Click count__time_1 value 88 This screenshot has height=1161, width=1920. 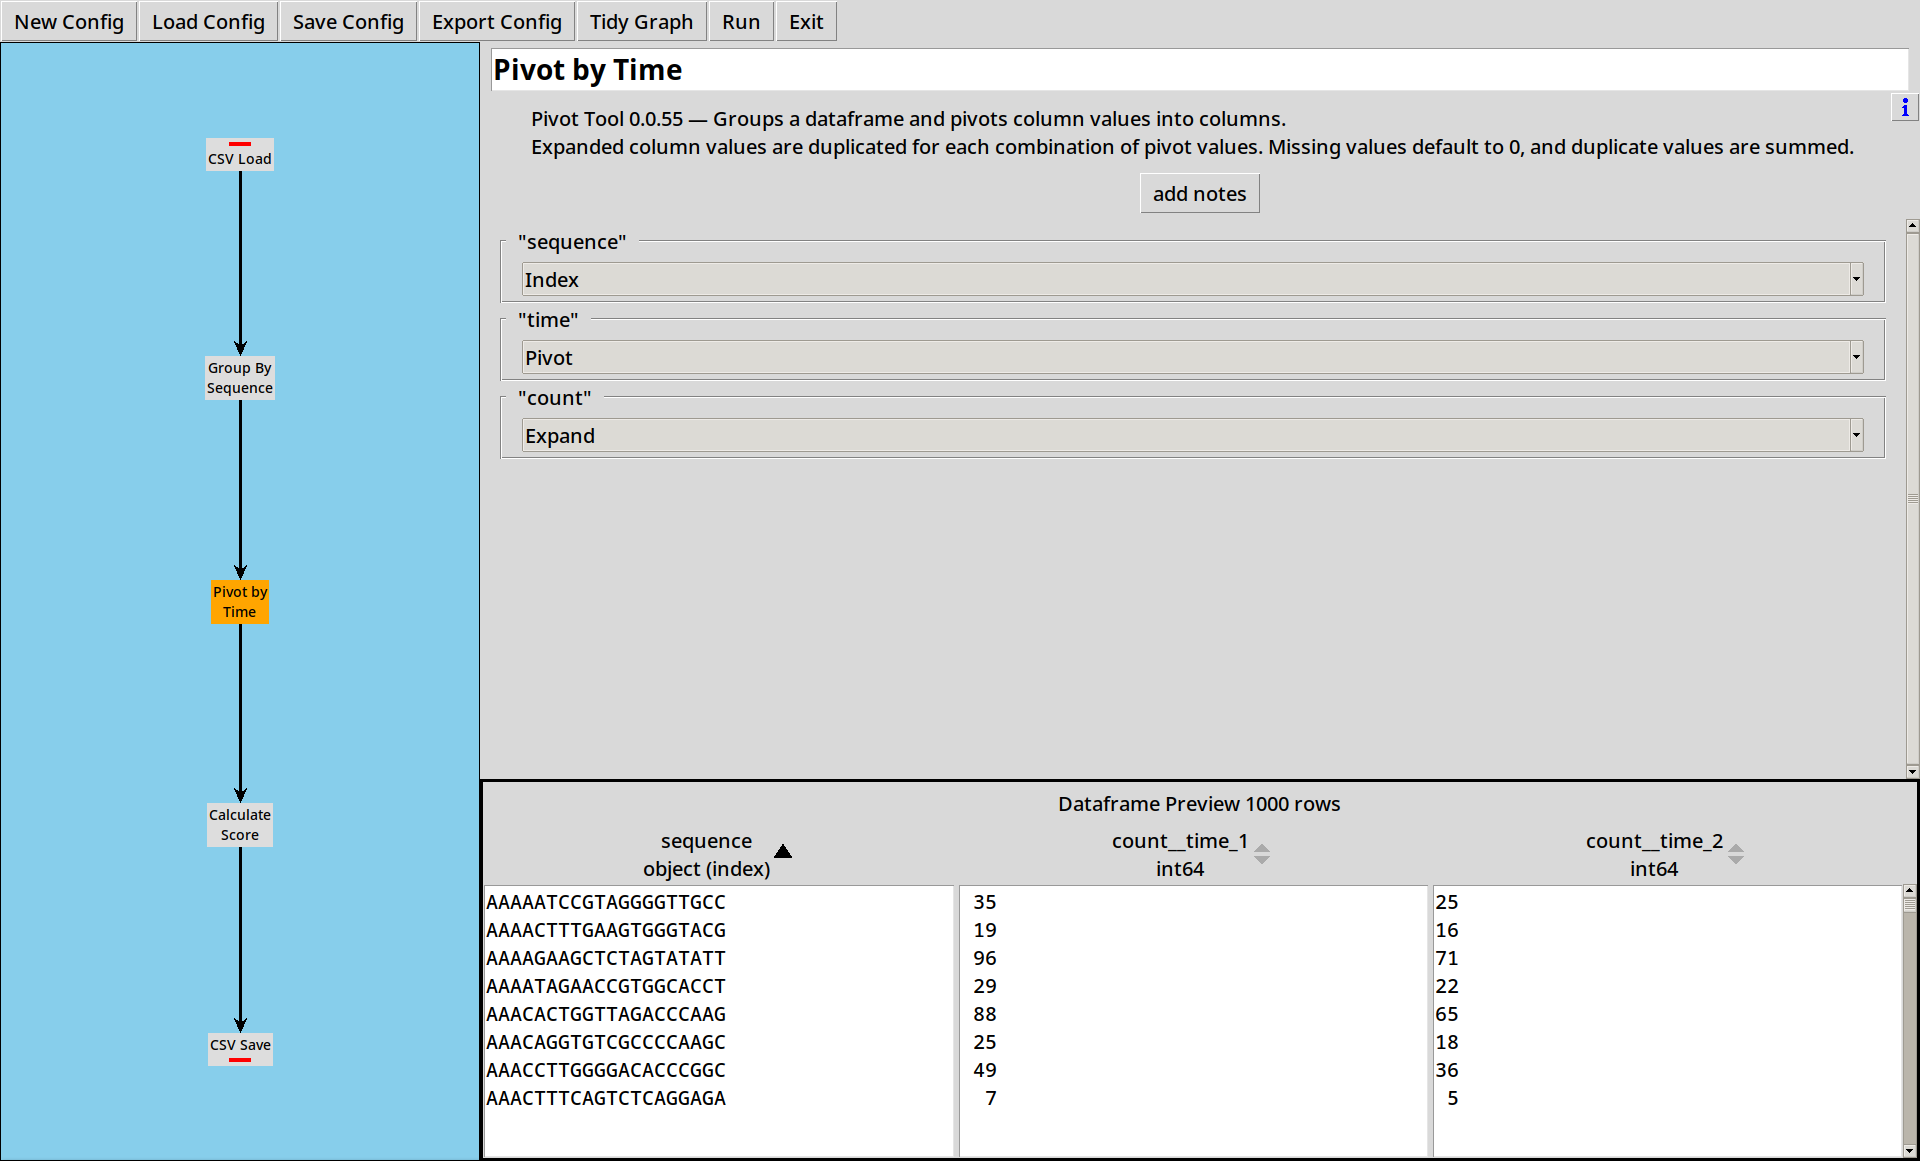coord(985,1014)
